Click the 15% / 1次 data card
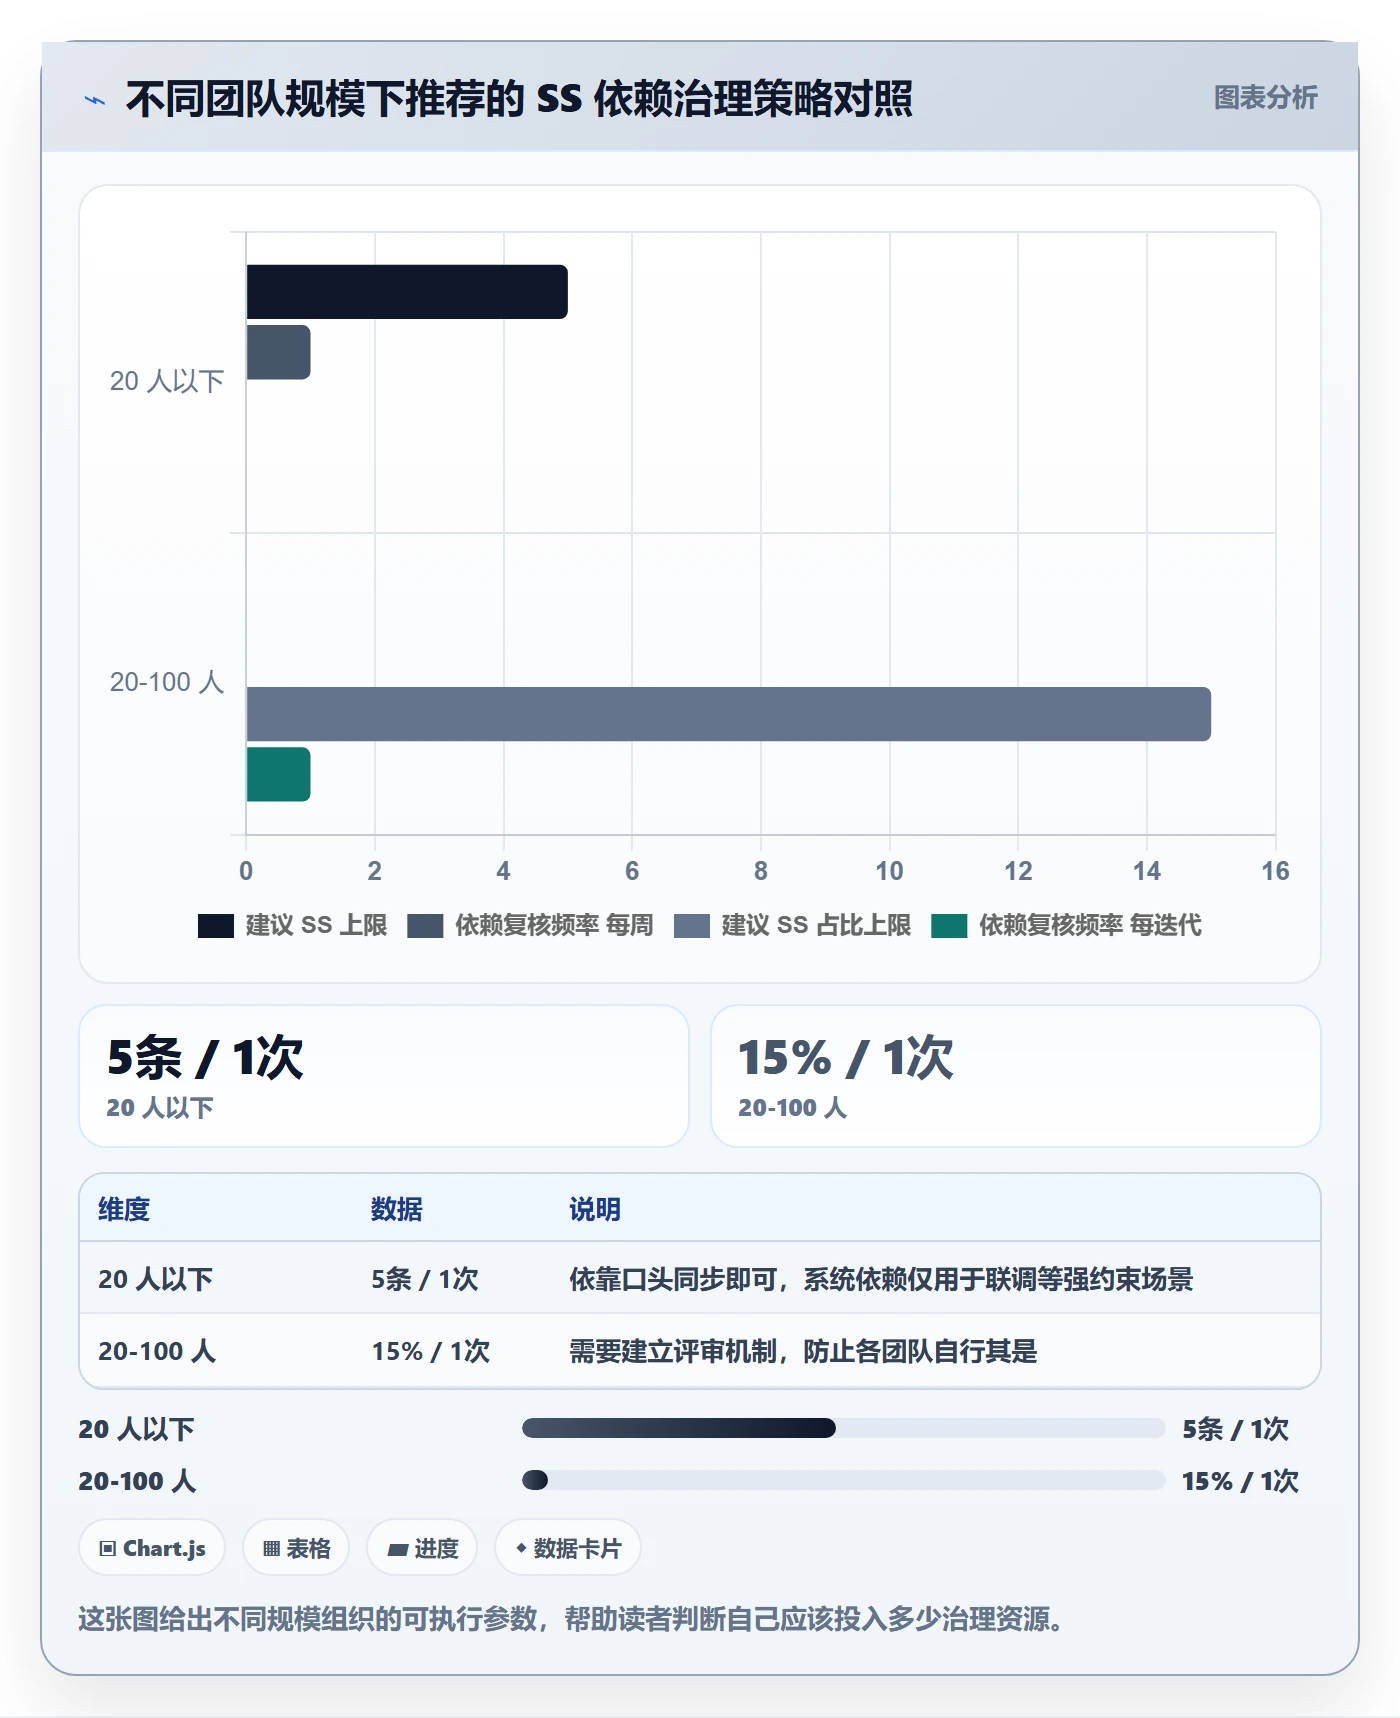Image resolution: width=1400 pixels, height=1718 pixels. pyautogui.click(x=1016, y=1076)
